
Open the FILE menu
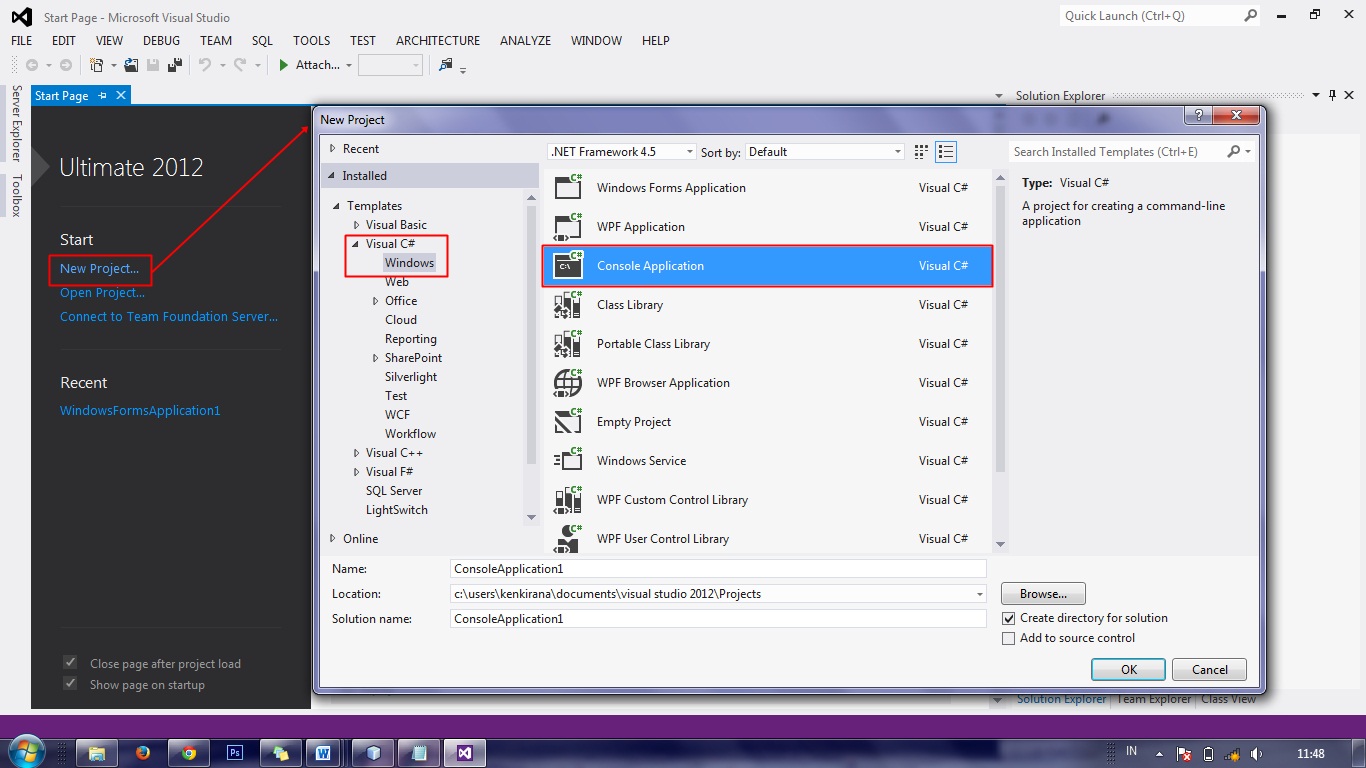pyautogui.click(x=21, y=41)
